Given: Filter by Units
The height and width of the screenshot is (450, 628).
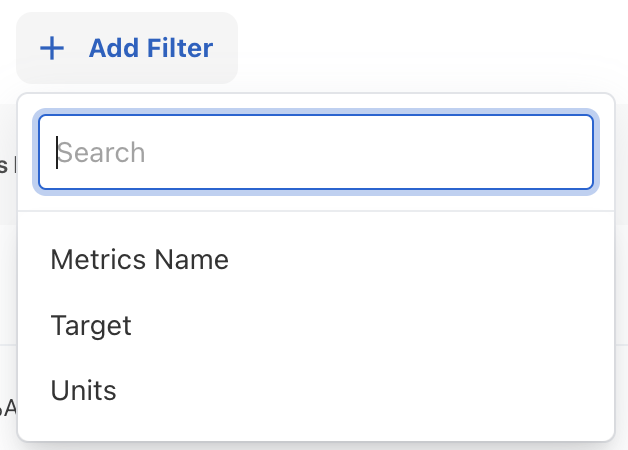Looking at the screenshot, I should click(x=83, y=390).
